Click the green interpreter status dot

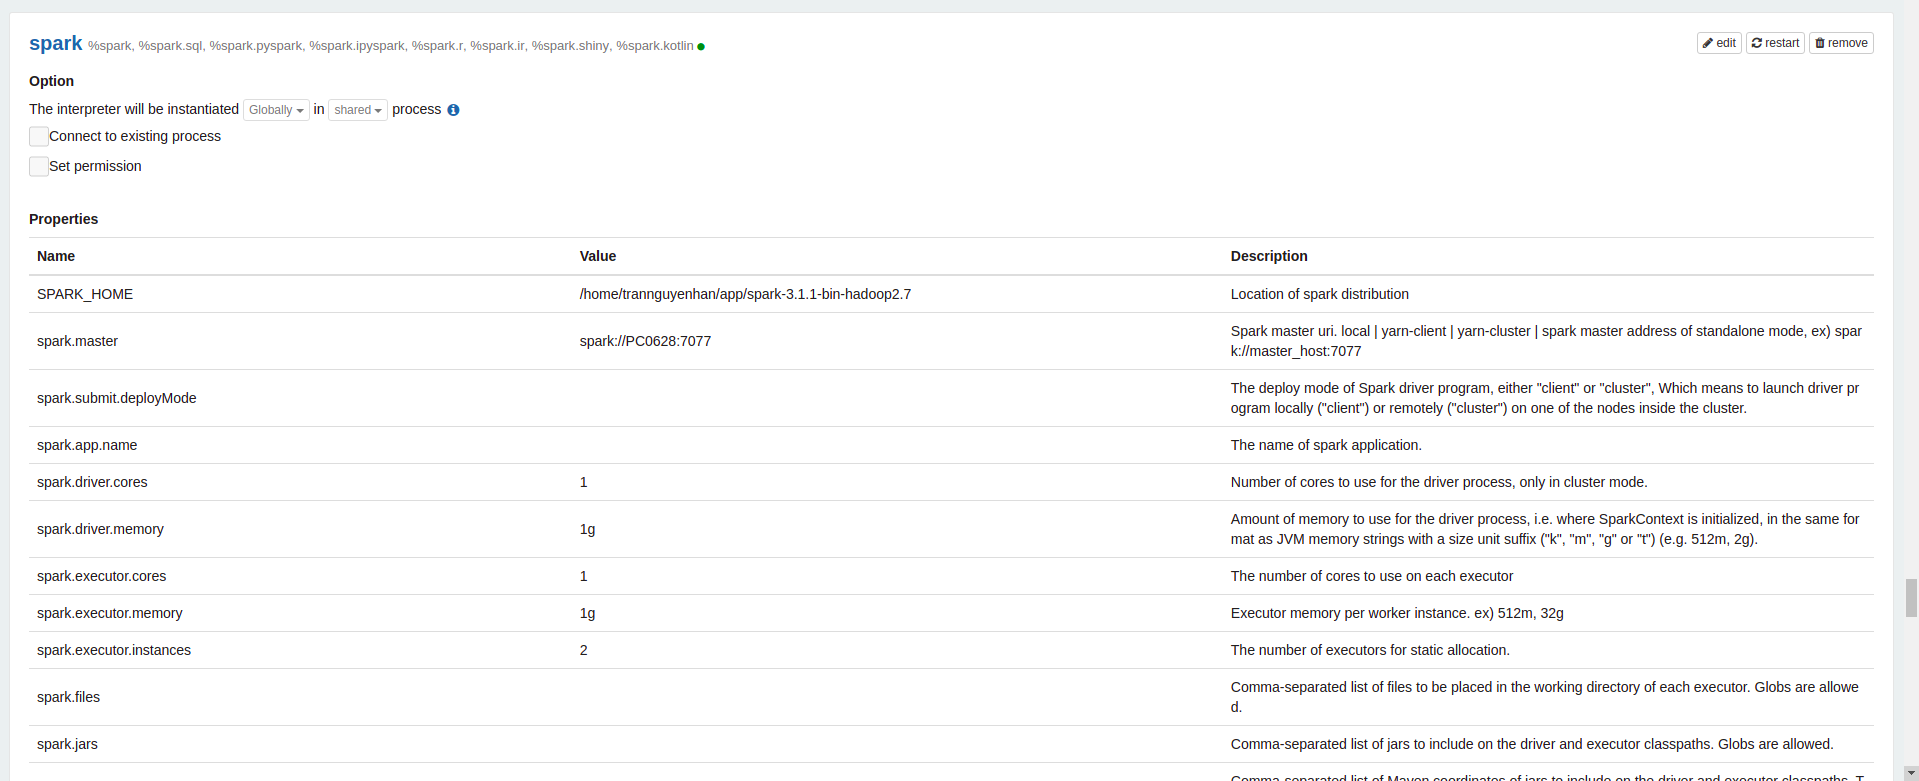pos(701,47)
